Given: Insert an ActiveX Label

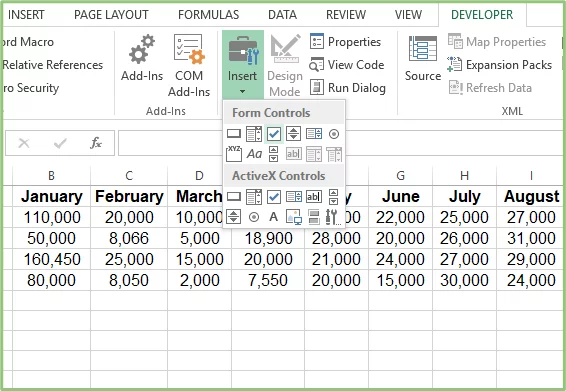Looking at the screenshot, I should pos(274,217).
